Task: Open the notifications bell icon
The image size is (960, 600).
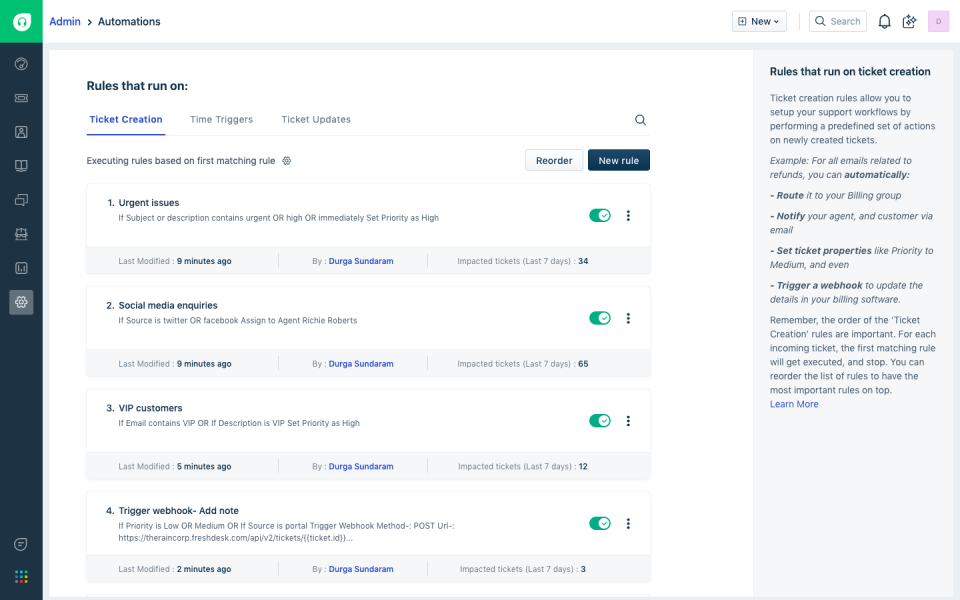Action: (884, 21)
